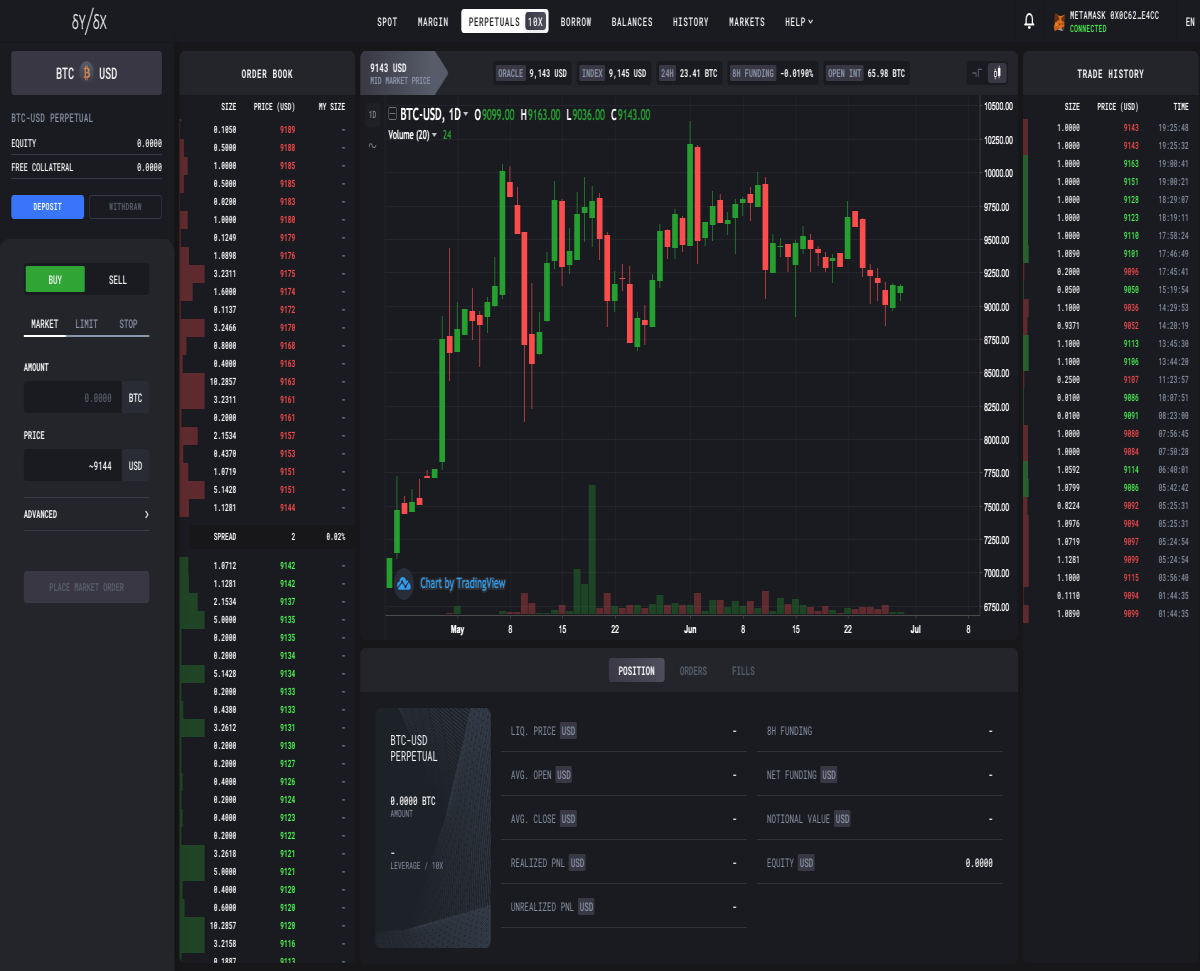Viewport: 1200px width, 971px height.
Task: Click the SPREAD row in the order book
Action: tap(267, 537)
